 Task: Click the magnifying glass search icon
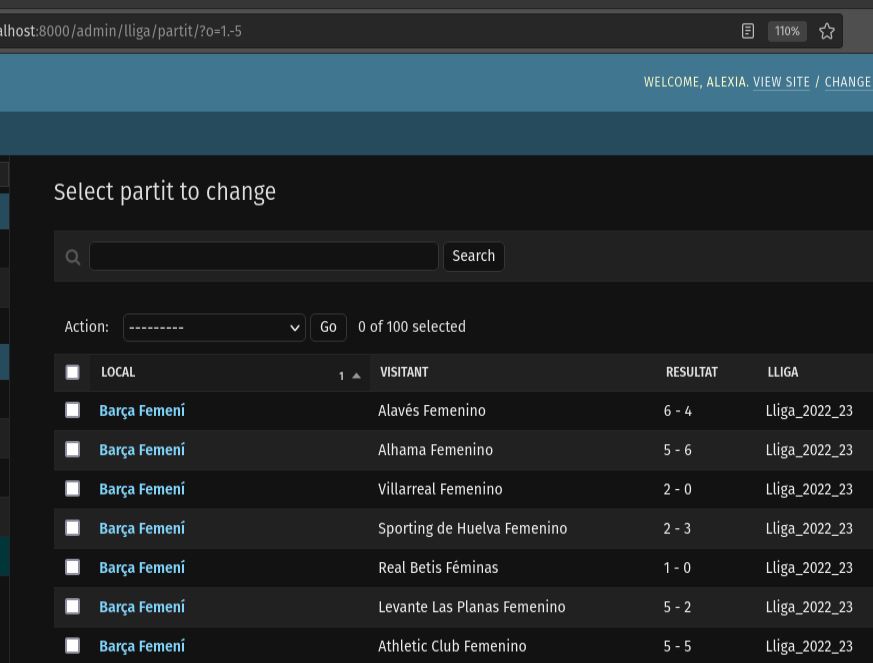72,257
